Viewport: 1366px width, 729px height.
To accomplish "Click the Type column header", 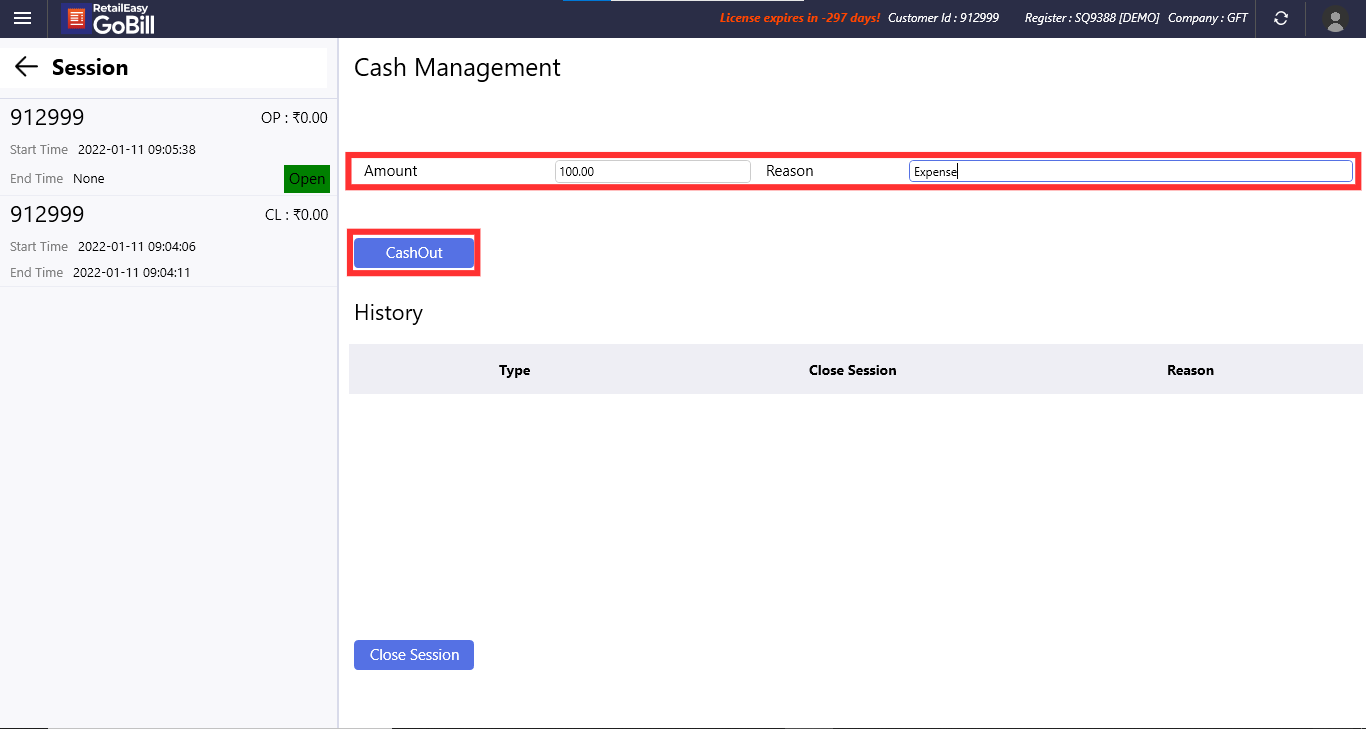I will click(515, 370).
